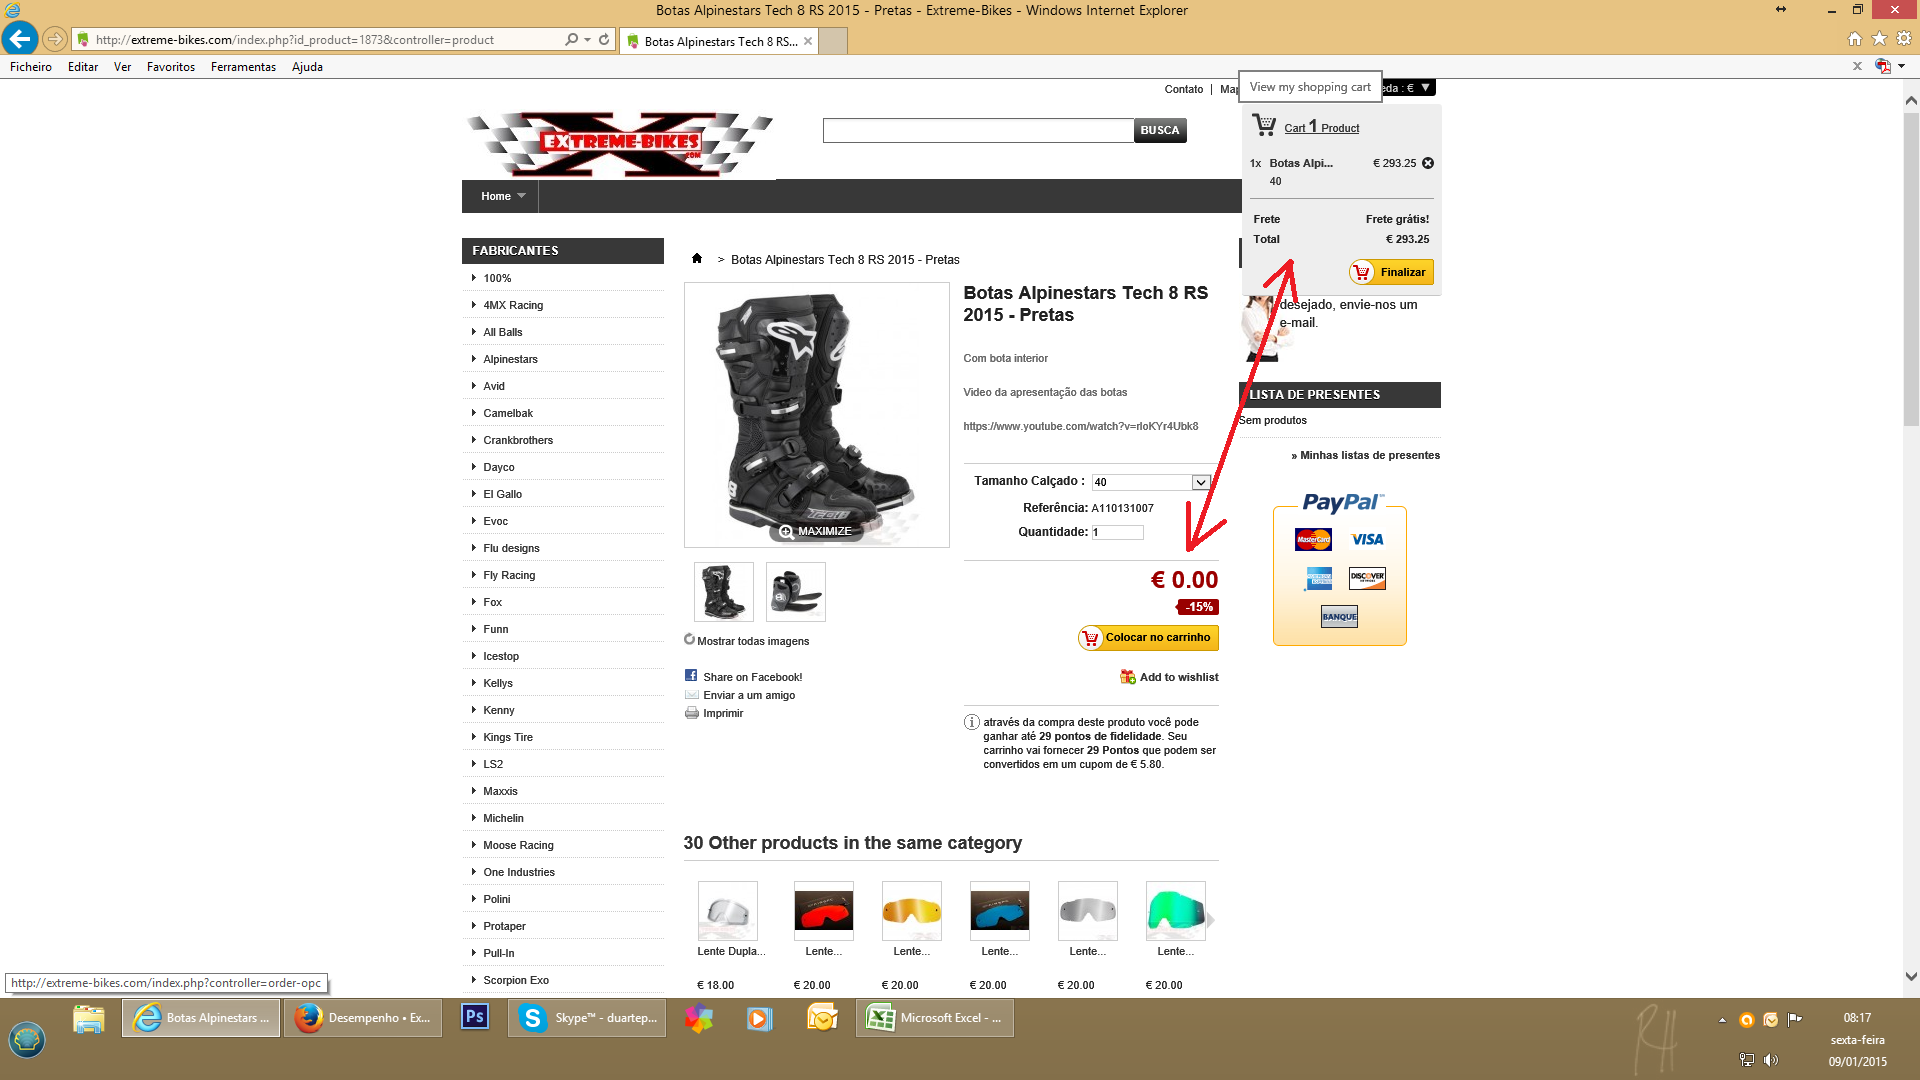The height and width of the screenshot is (1080, 1920).
Task: Open Alpinestars manufacturer link
Action: 510,359
